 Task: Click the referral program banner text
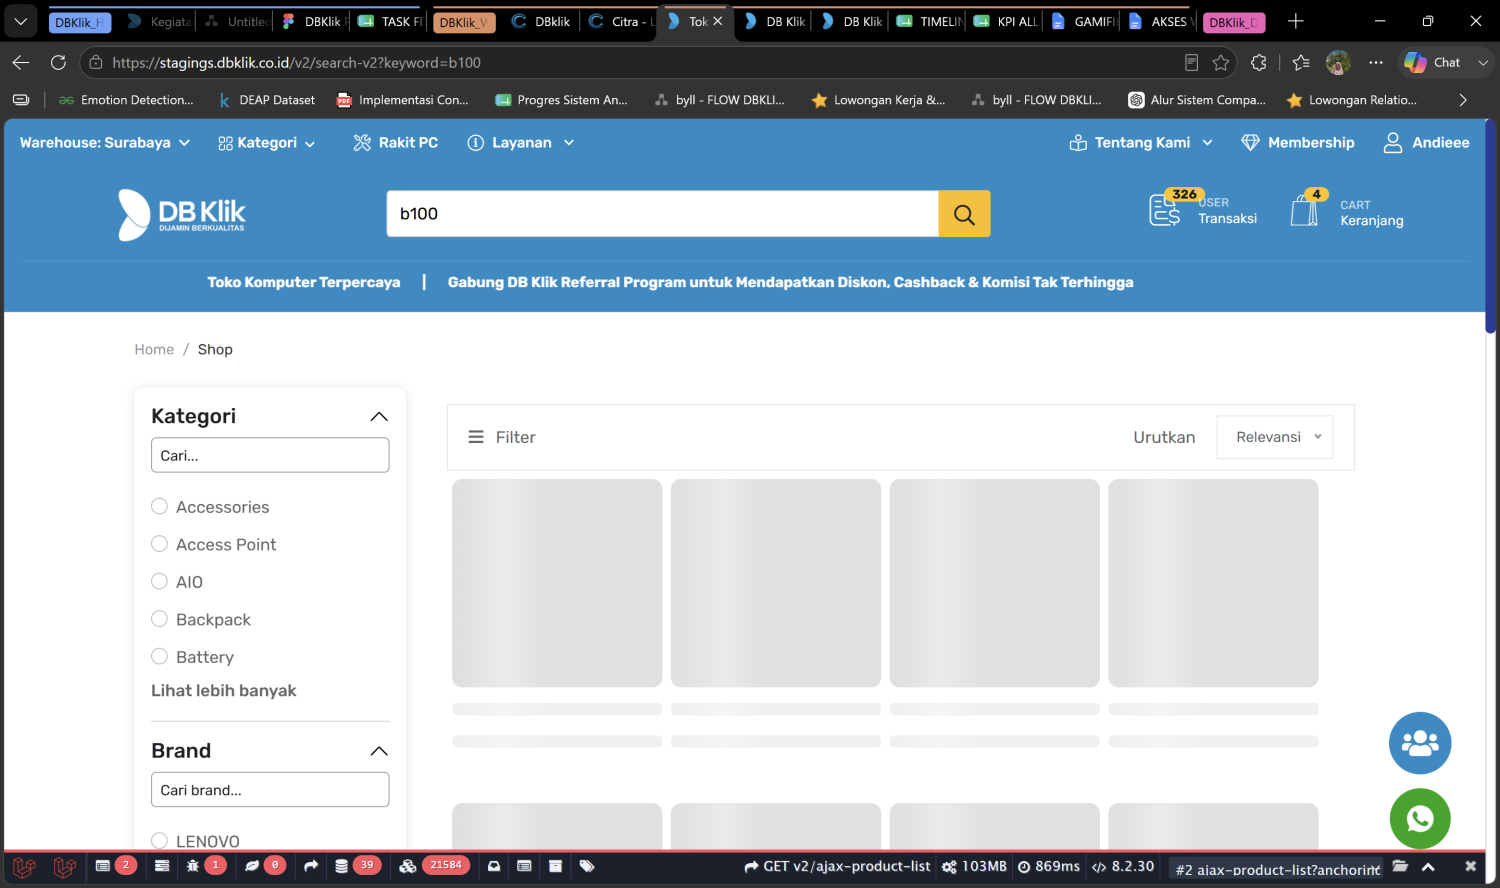coord(790,282)
